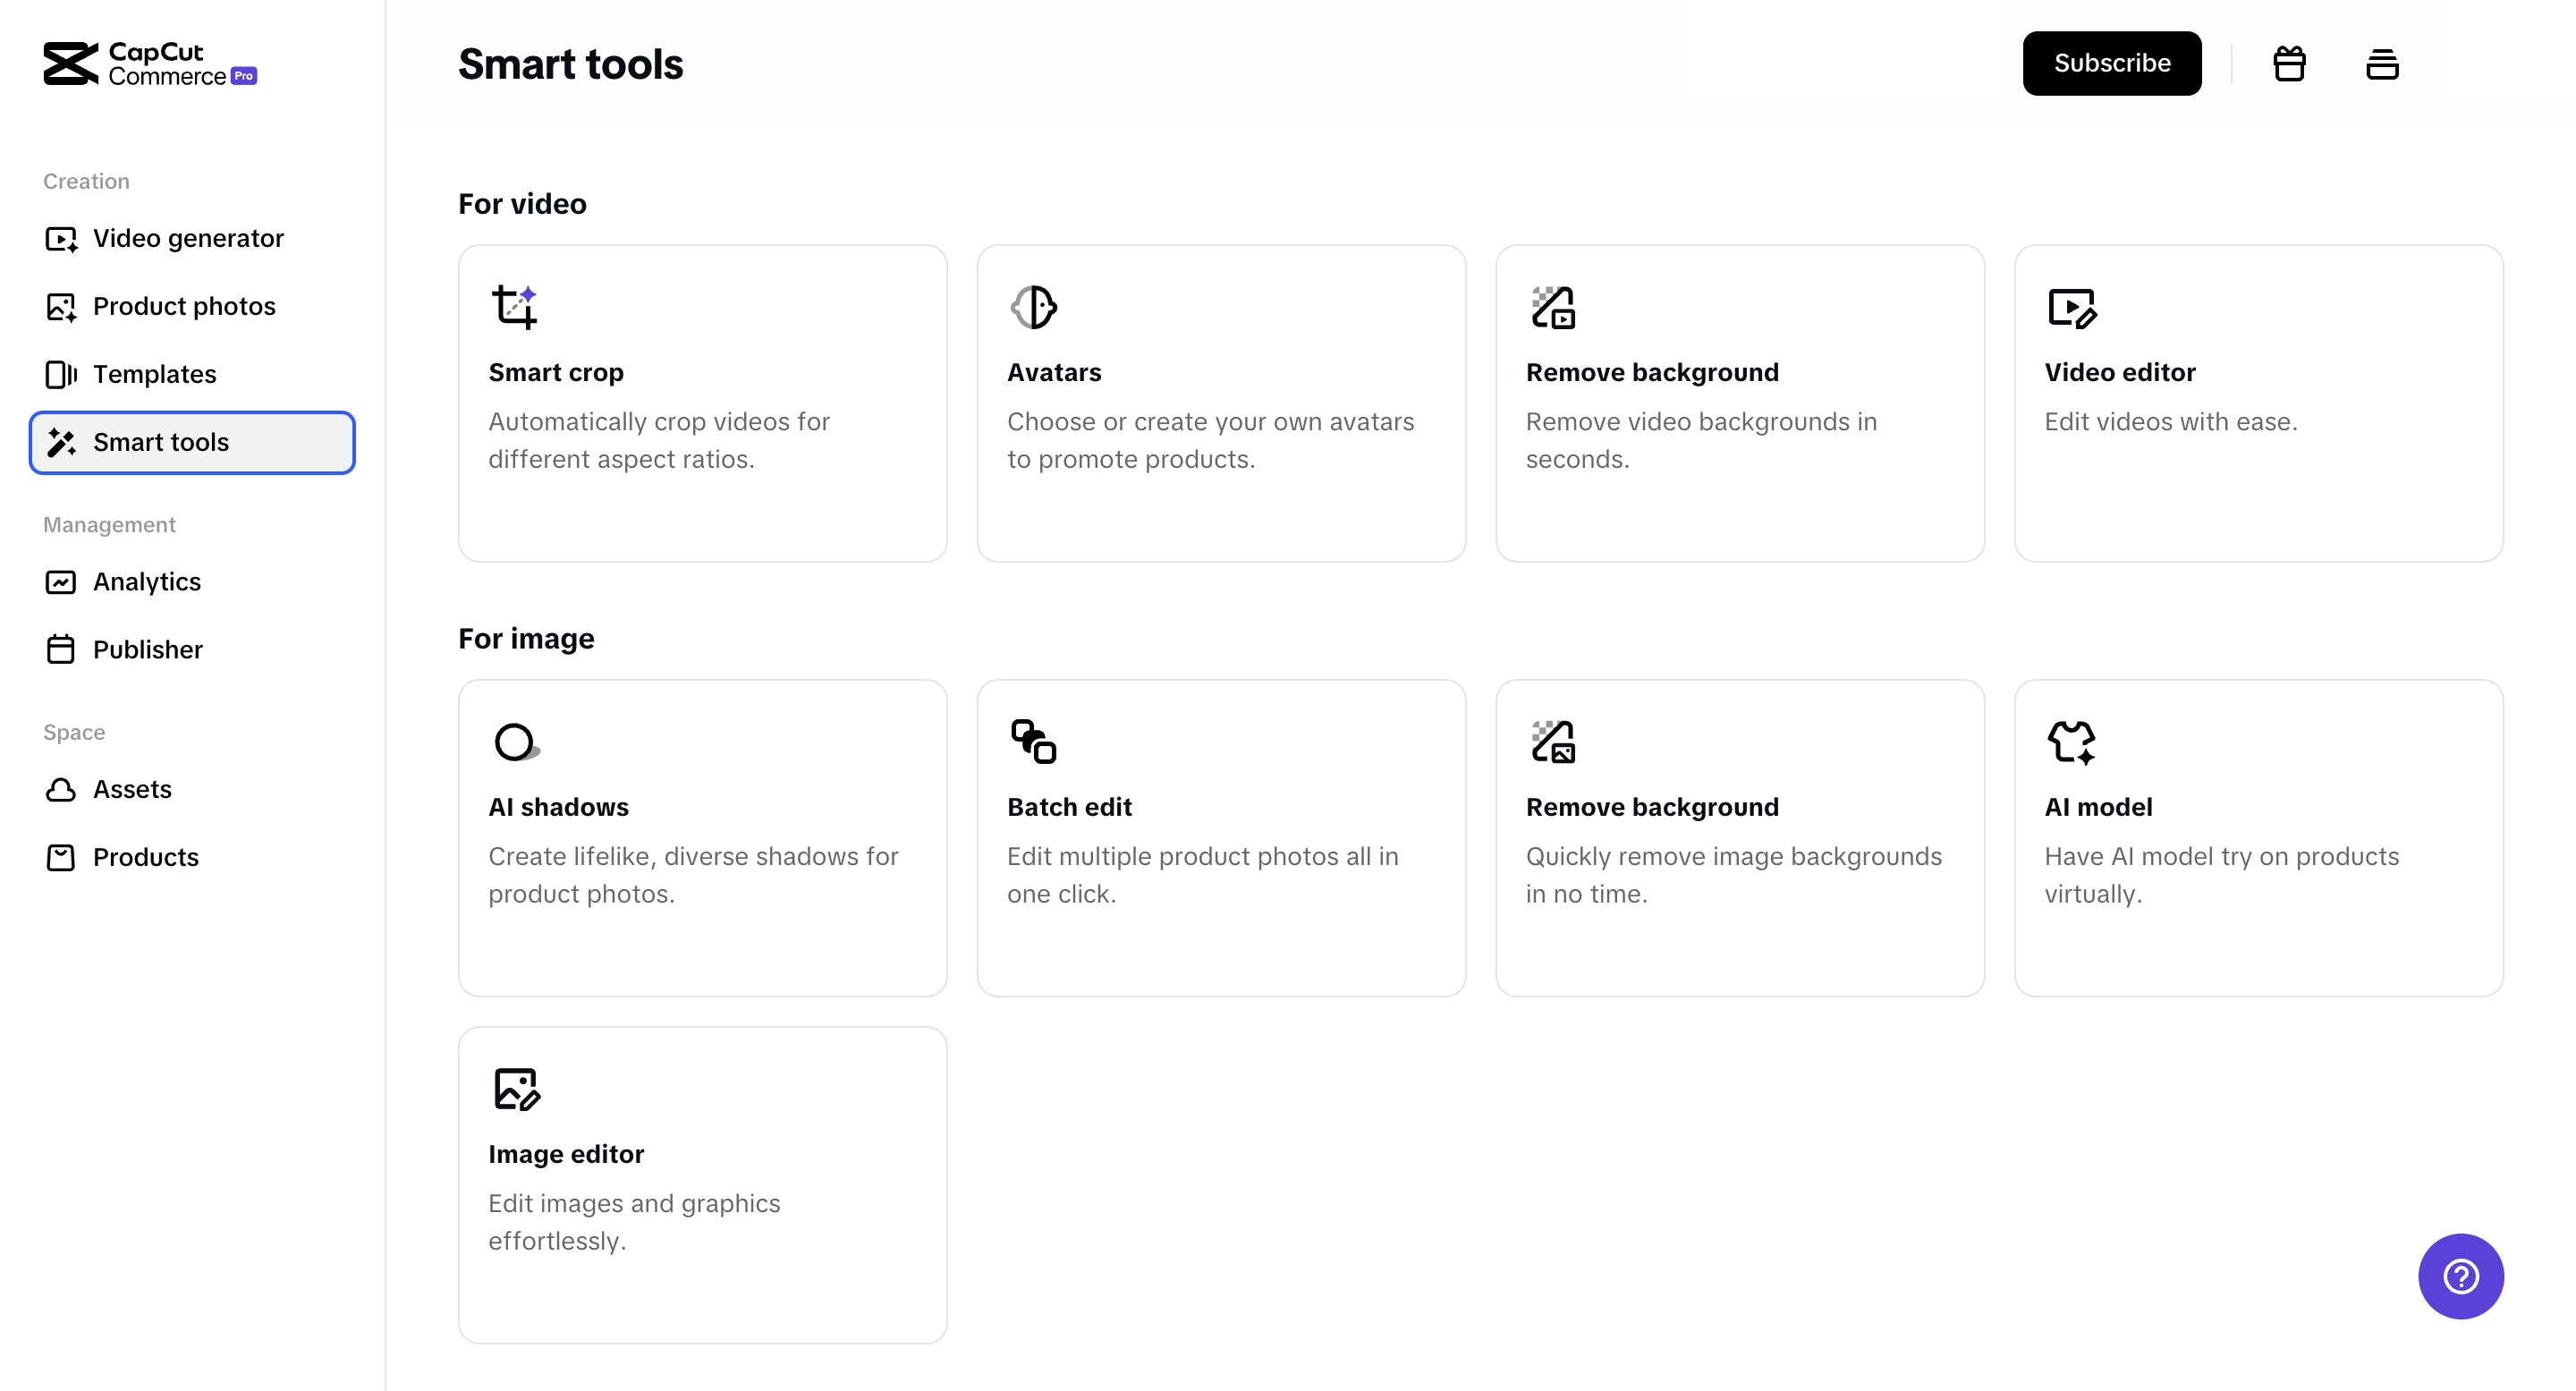The width and height of the screenshot is (2576, 1391).
Task: Open the Analytics section
Action: pyautogui.click(x=147, y=582)
